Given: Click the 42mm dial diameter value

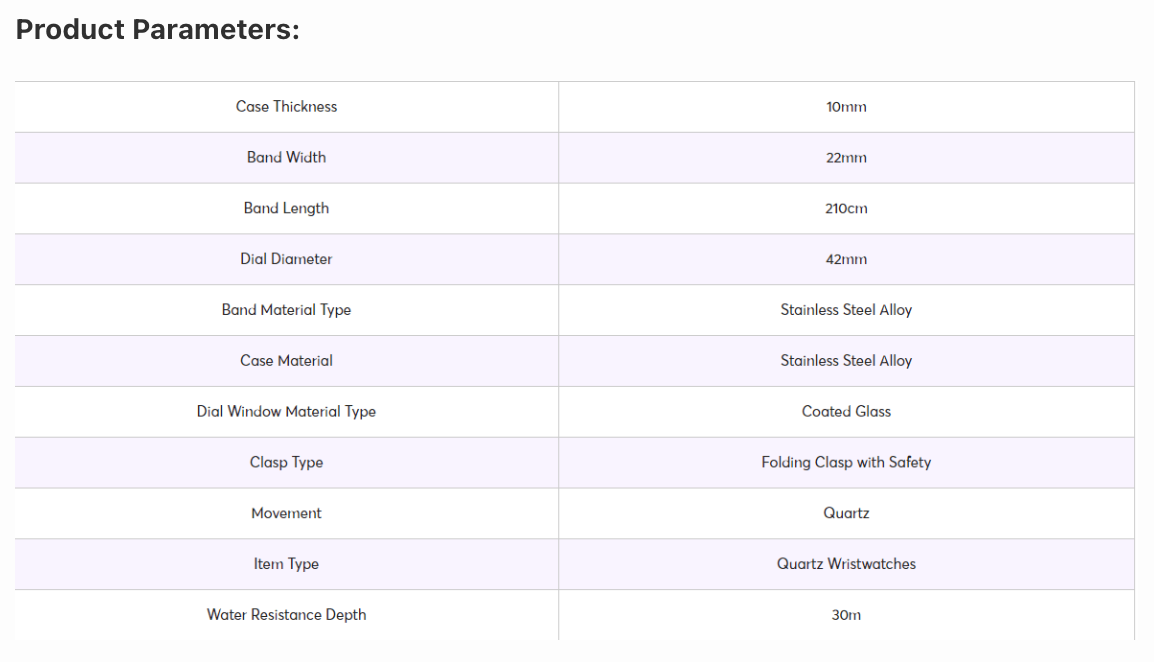Looking at the screenshot, I should [846, 259].
